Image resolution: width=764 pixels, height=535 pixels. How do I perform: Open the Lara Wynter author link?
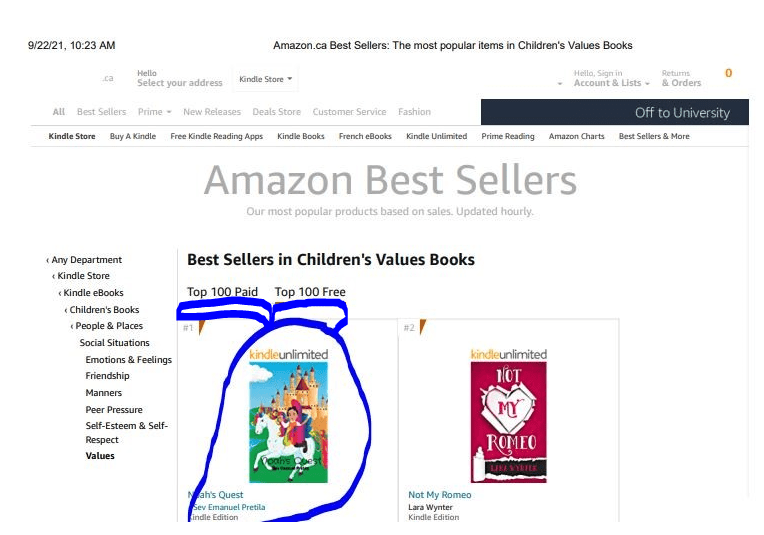pos(430,507)
